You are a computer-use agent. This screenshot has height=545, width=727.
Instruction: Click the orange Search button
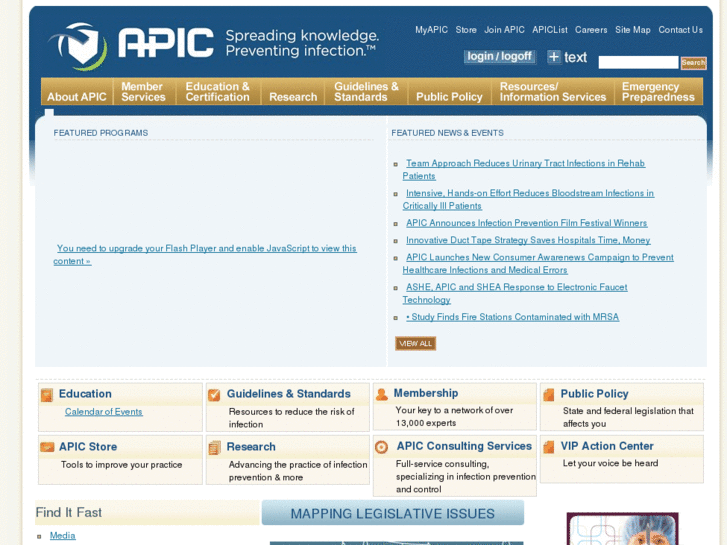693,63
